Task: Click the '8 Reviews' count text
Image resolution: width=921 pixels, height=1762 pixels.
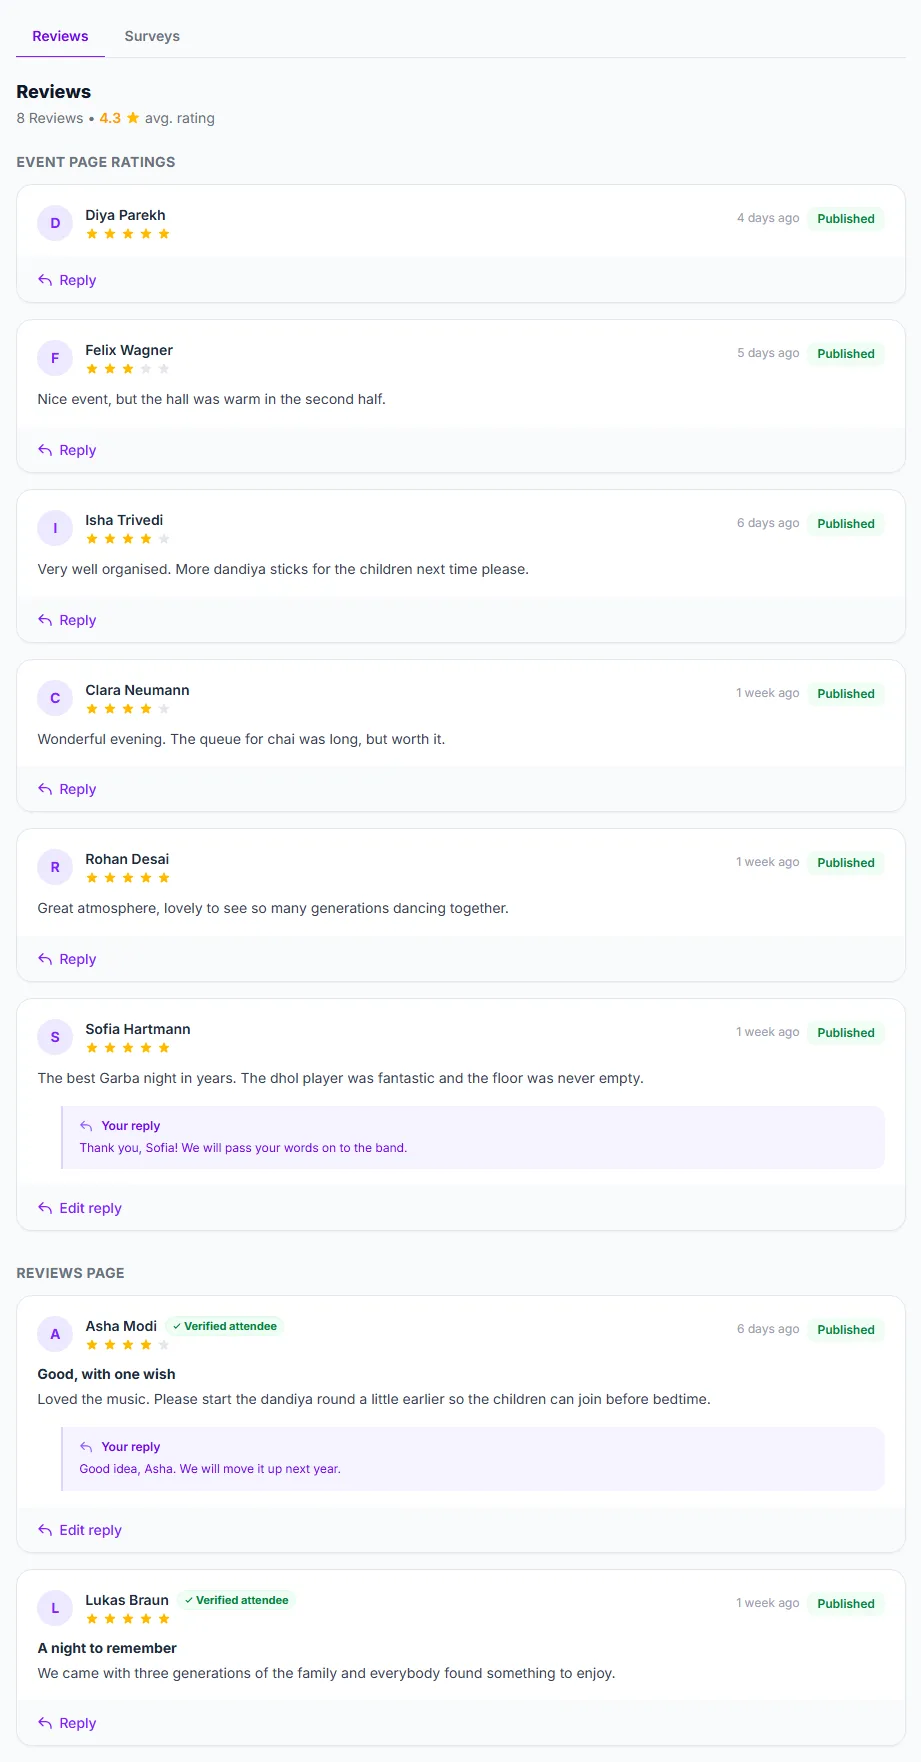Action: click(x=50, y=118)
